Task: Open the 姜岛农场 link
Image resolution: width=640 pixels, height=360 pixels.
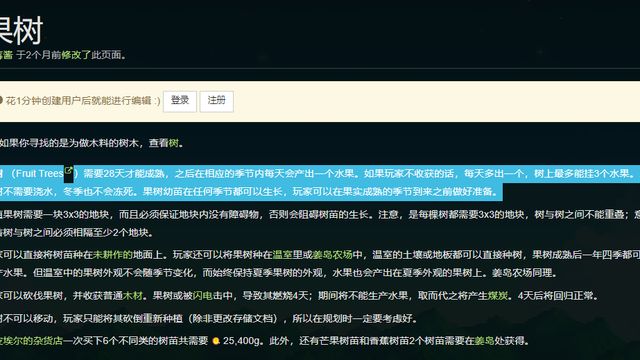Action: [x=332, y=255]
